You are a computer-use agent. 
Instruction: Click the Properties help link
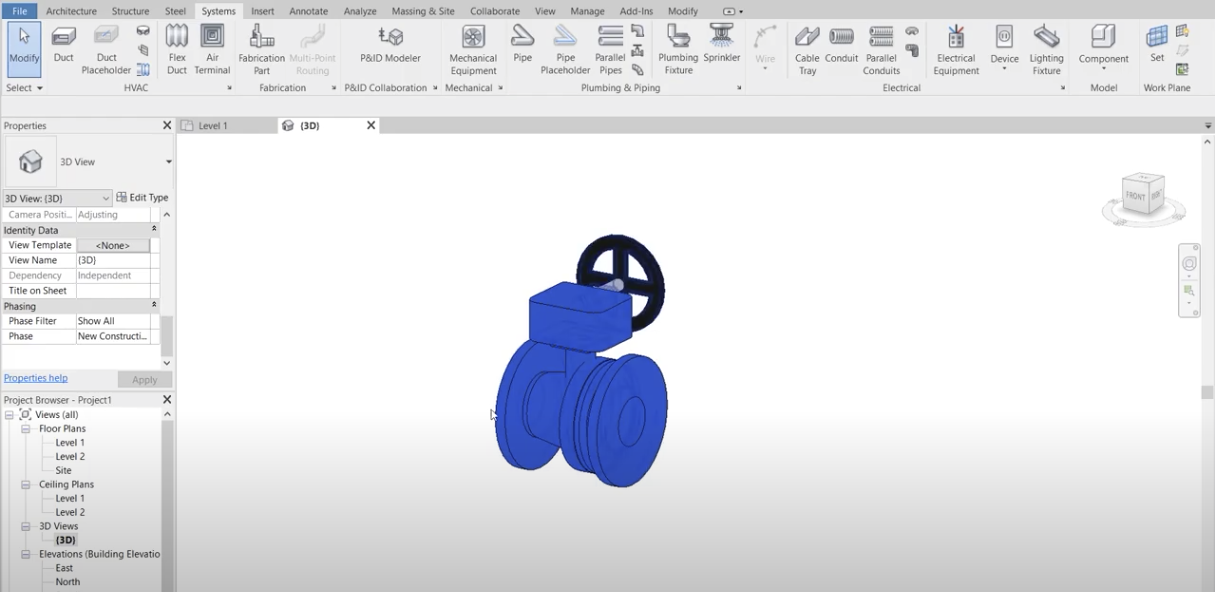36,378
